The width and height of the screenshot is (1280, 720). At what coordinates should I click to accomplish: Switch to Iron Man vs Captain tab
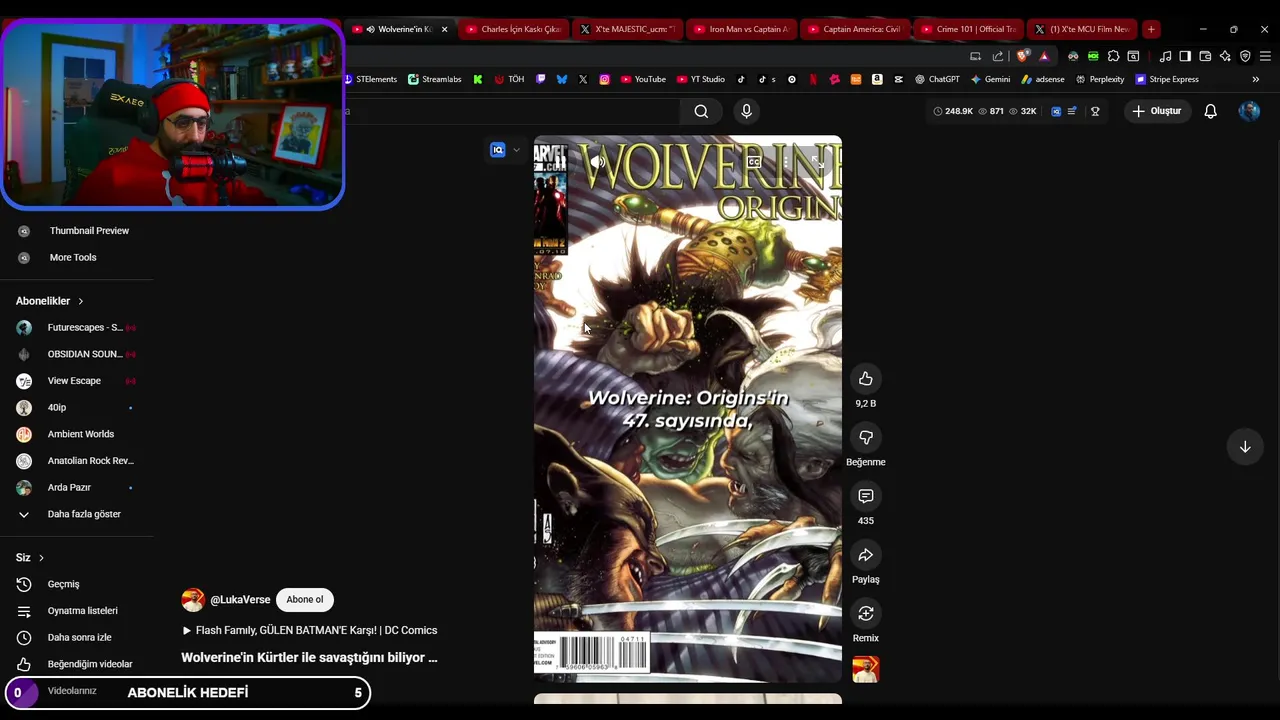(x=743, y=29)
